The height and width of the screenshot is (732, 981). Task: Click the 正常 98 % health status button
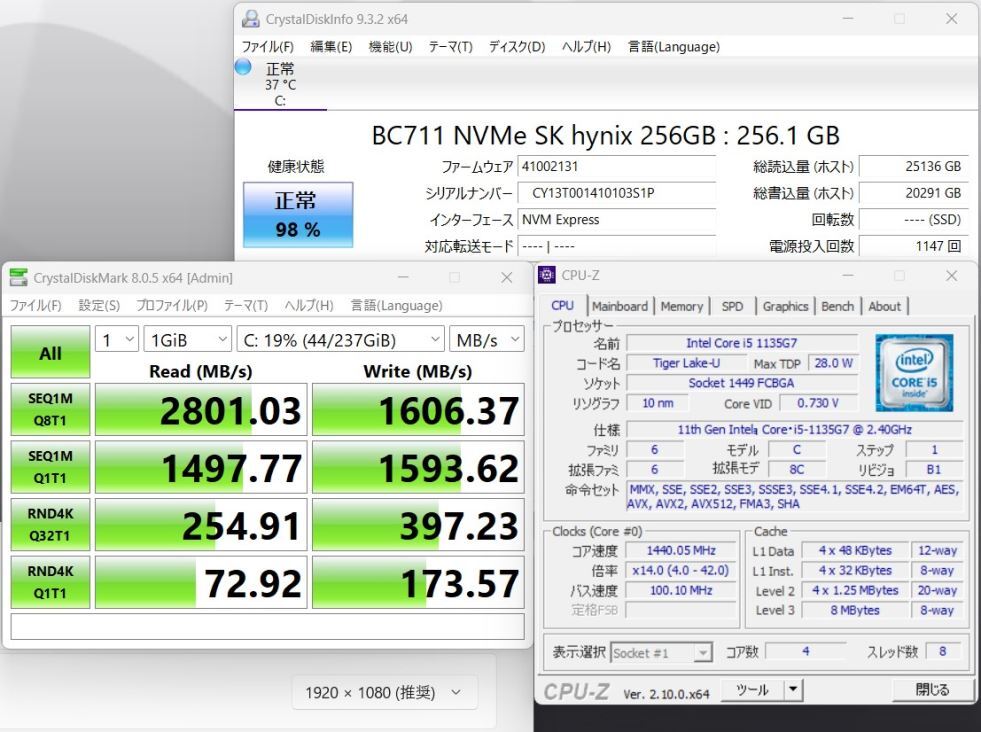298,214
